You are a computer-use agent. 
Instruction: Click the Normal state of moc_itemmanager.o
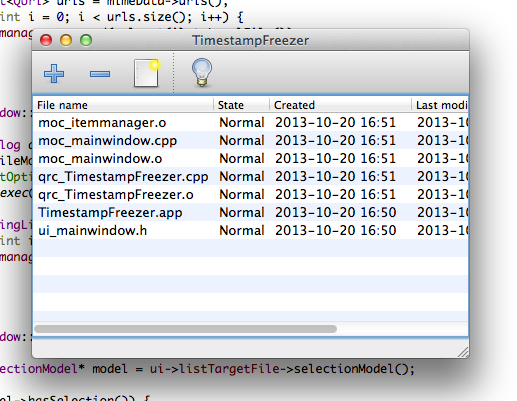click(x=242, y=123)
